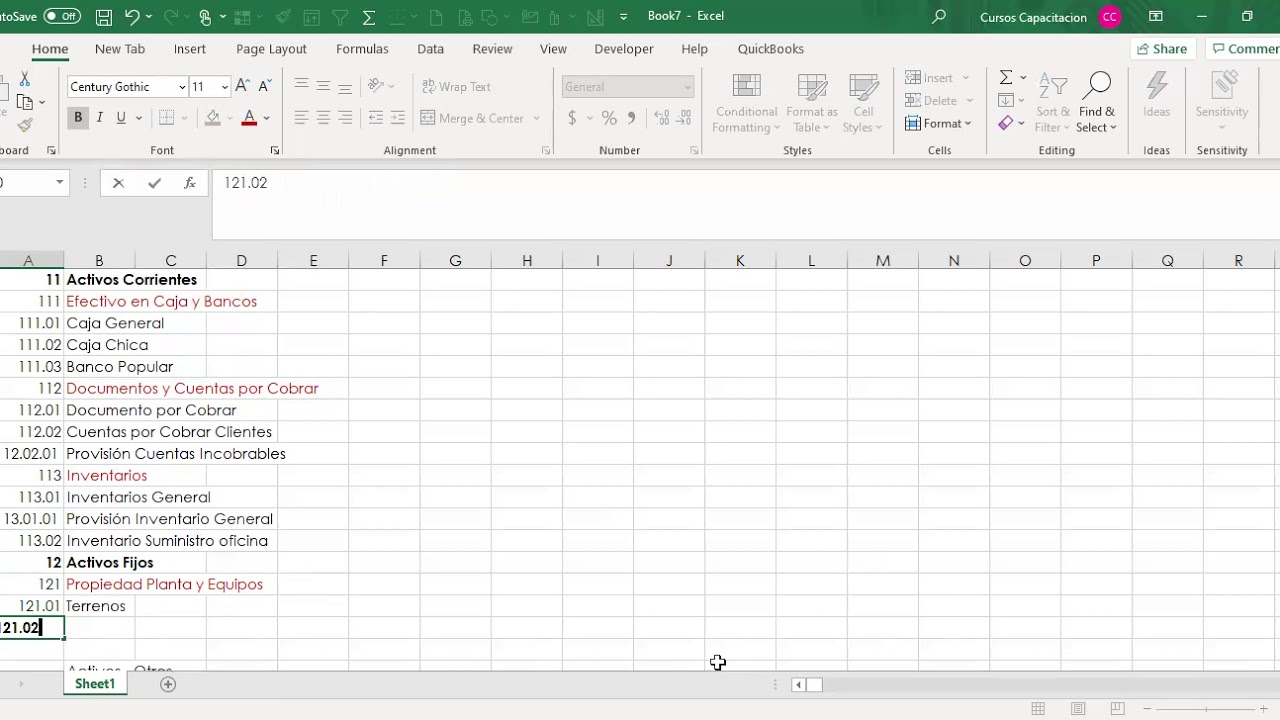This screenshot has width=1280, height=720.
Task: Activate the Format Painter brush
Action: tap(24, 125)
